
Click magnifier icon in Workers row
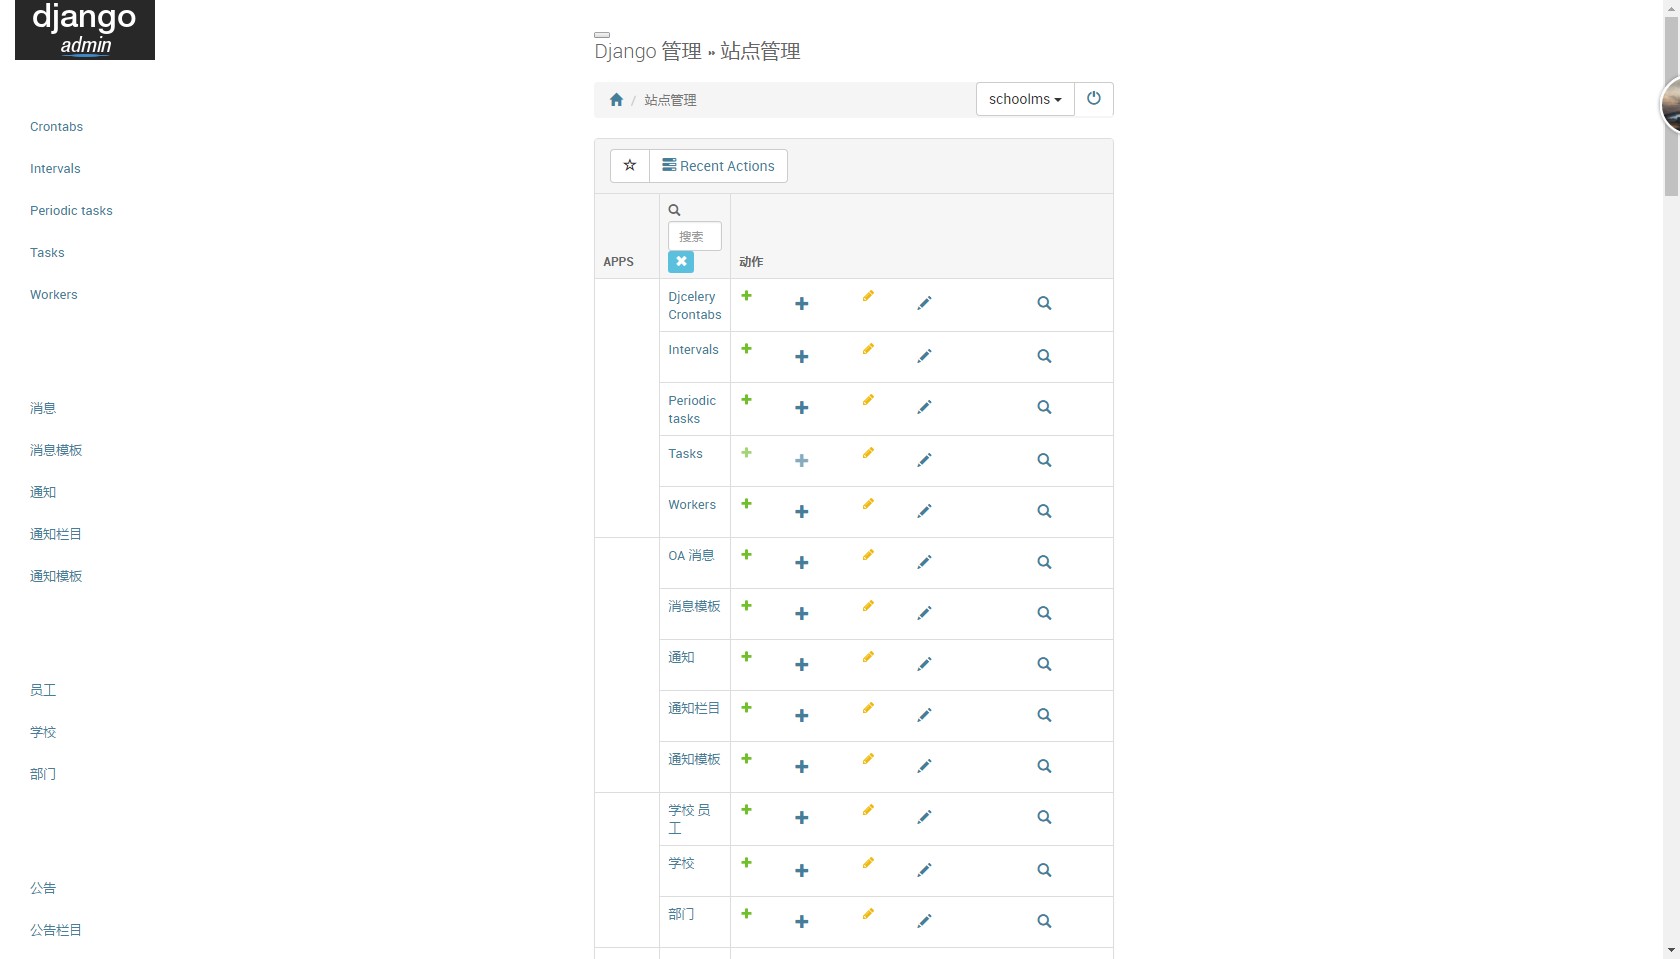[1044, 511]
